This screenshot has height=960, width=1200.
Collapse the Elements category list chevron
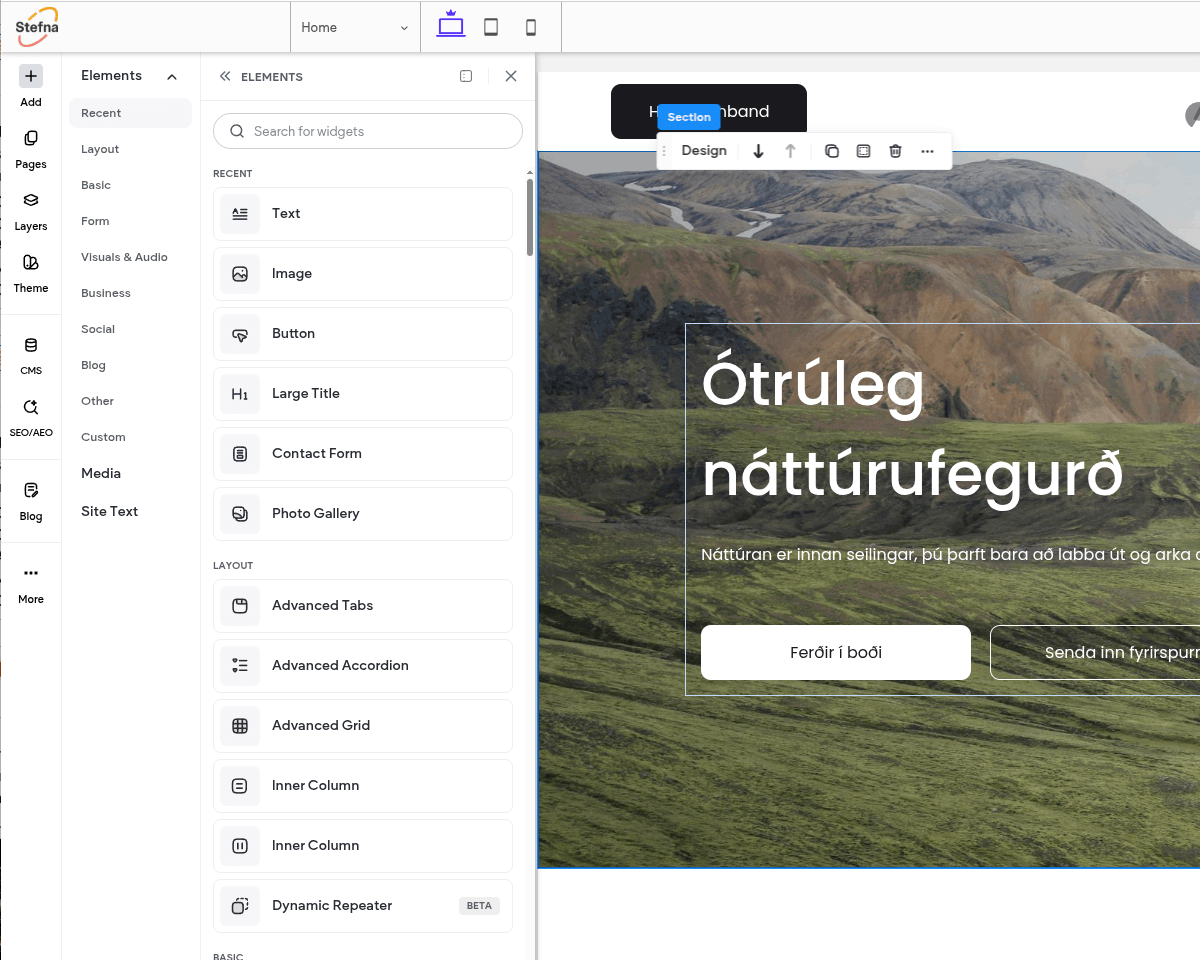pyautogui.click(x=172, y=76)
